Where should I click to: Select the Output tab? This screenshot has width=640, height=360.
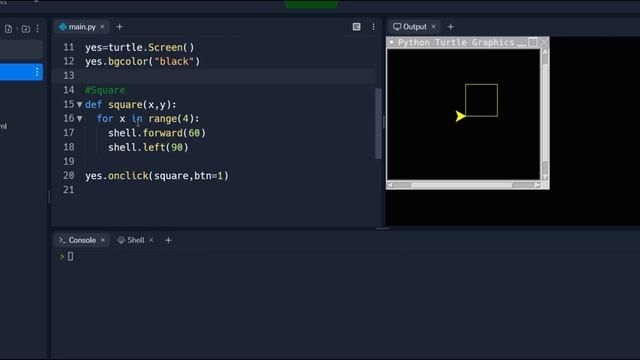click(x=410, y=27)
